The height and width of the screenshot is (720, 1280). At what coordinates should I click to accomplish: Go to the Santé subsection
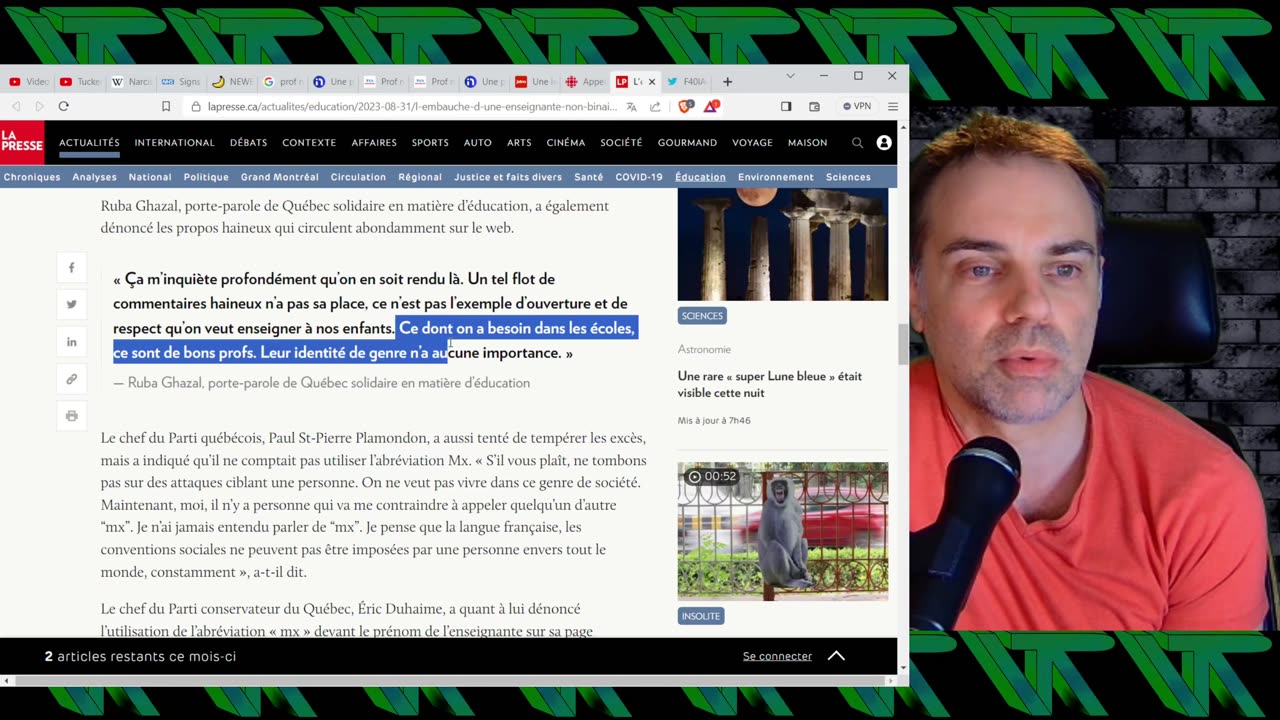click(x=589, y=177)
